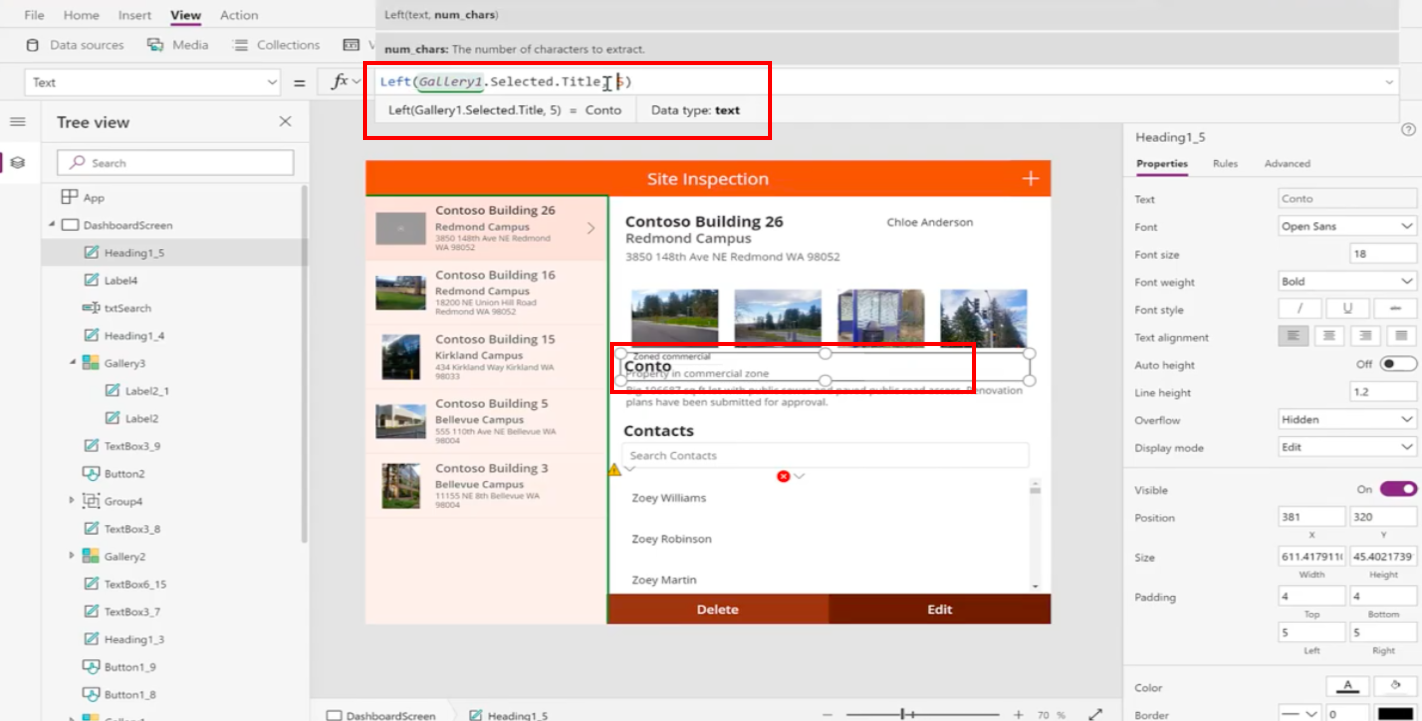Open the File menu
The image size is (1422, 721).
34,15
